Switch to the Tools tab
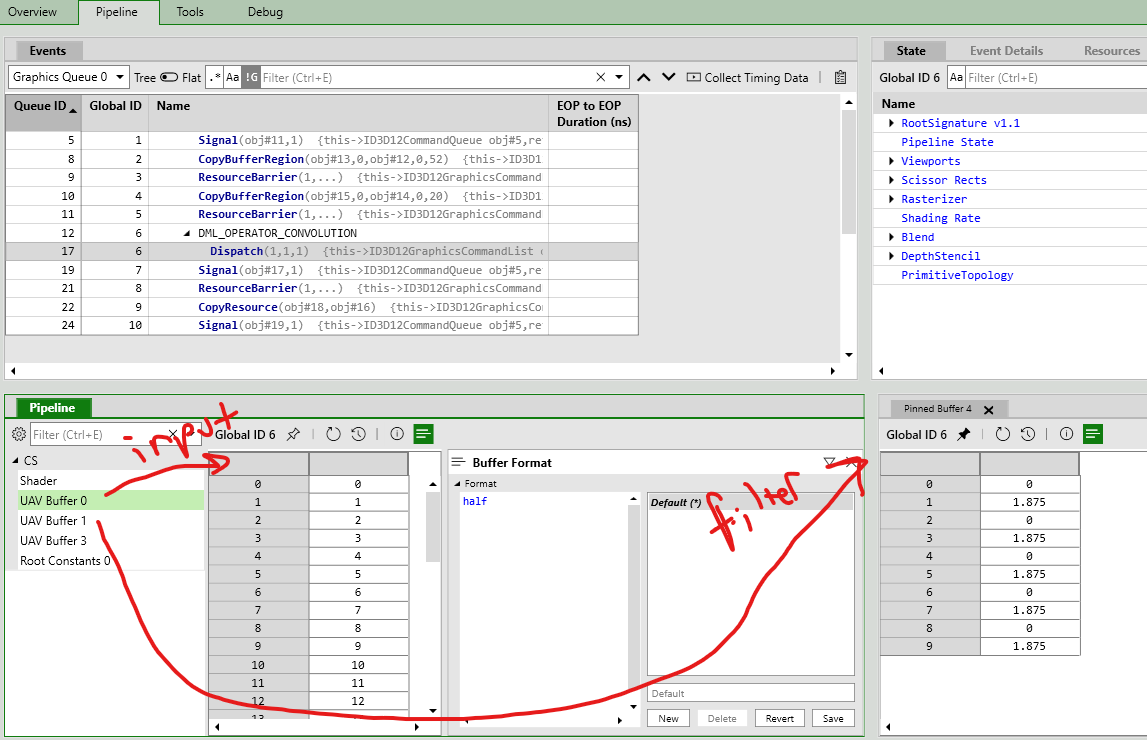 [190, 13]
